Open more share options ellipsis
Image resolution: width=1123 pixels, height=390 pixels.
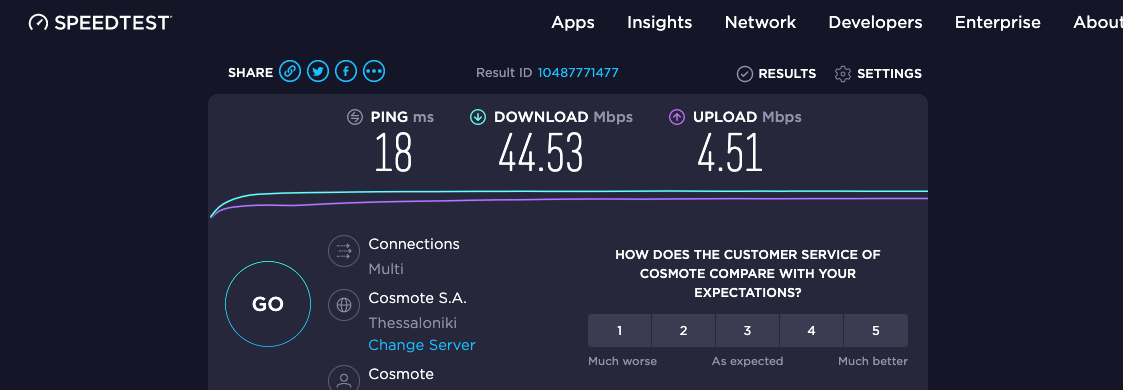tap(374, 72)
